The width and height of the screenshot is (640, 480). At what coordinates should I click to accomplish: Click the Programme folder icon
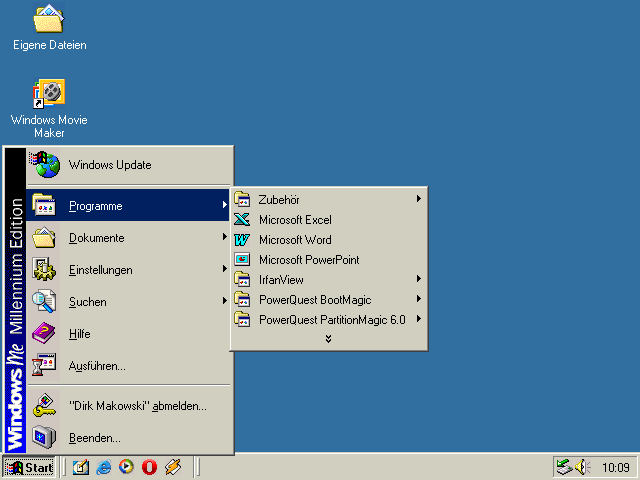44,205
